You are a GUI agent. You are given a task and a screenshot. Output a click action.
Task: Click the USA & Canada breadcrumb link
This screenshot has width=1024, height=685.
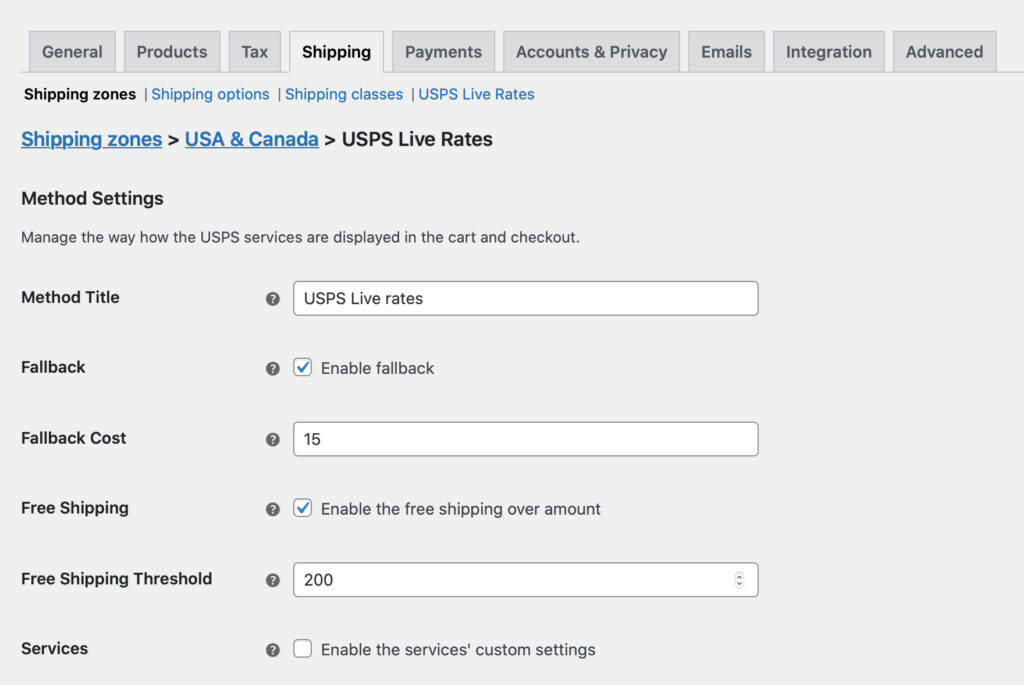click(252, 139)
